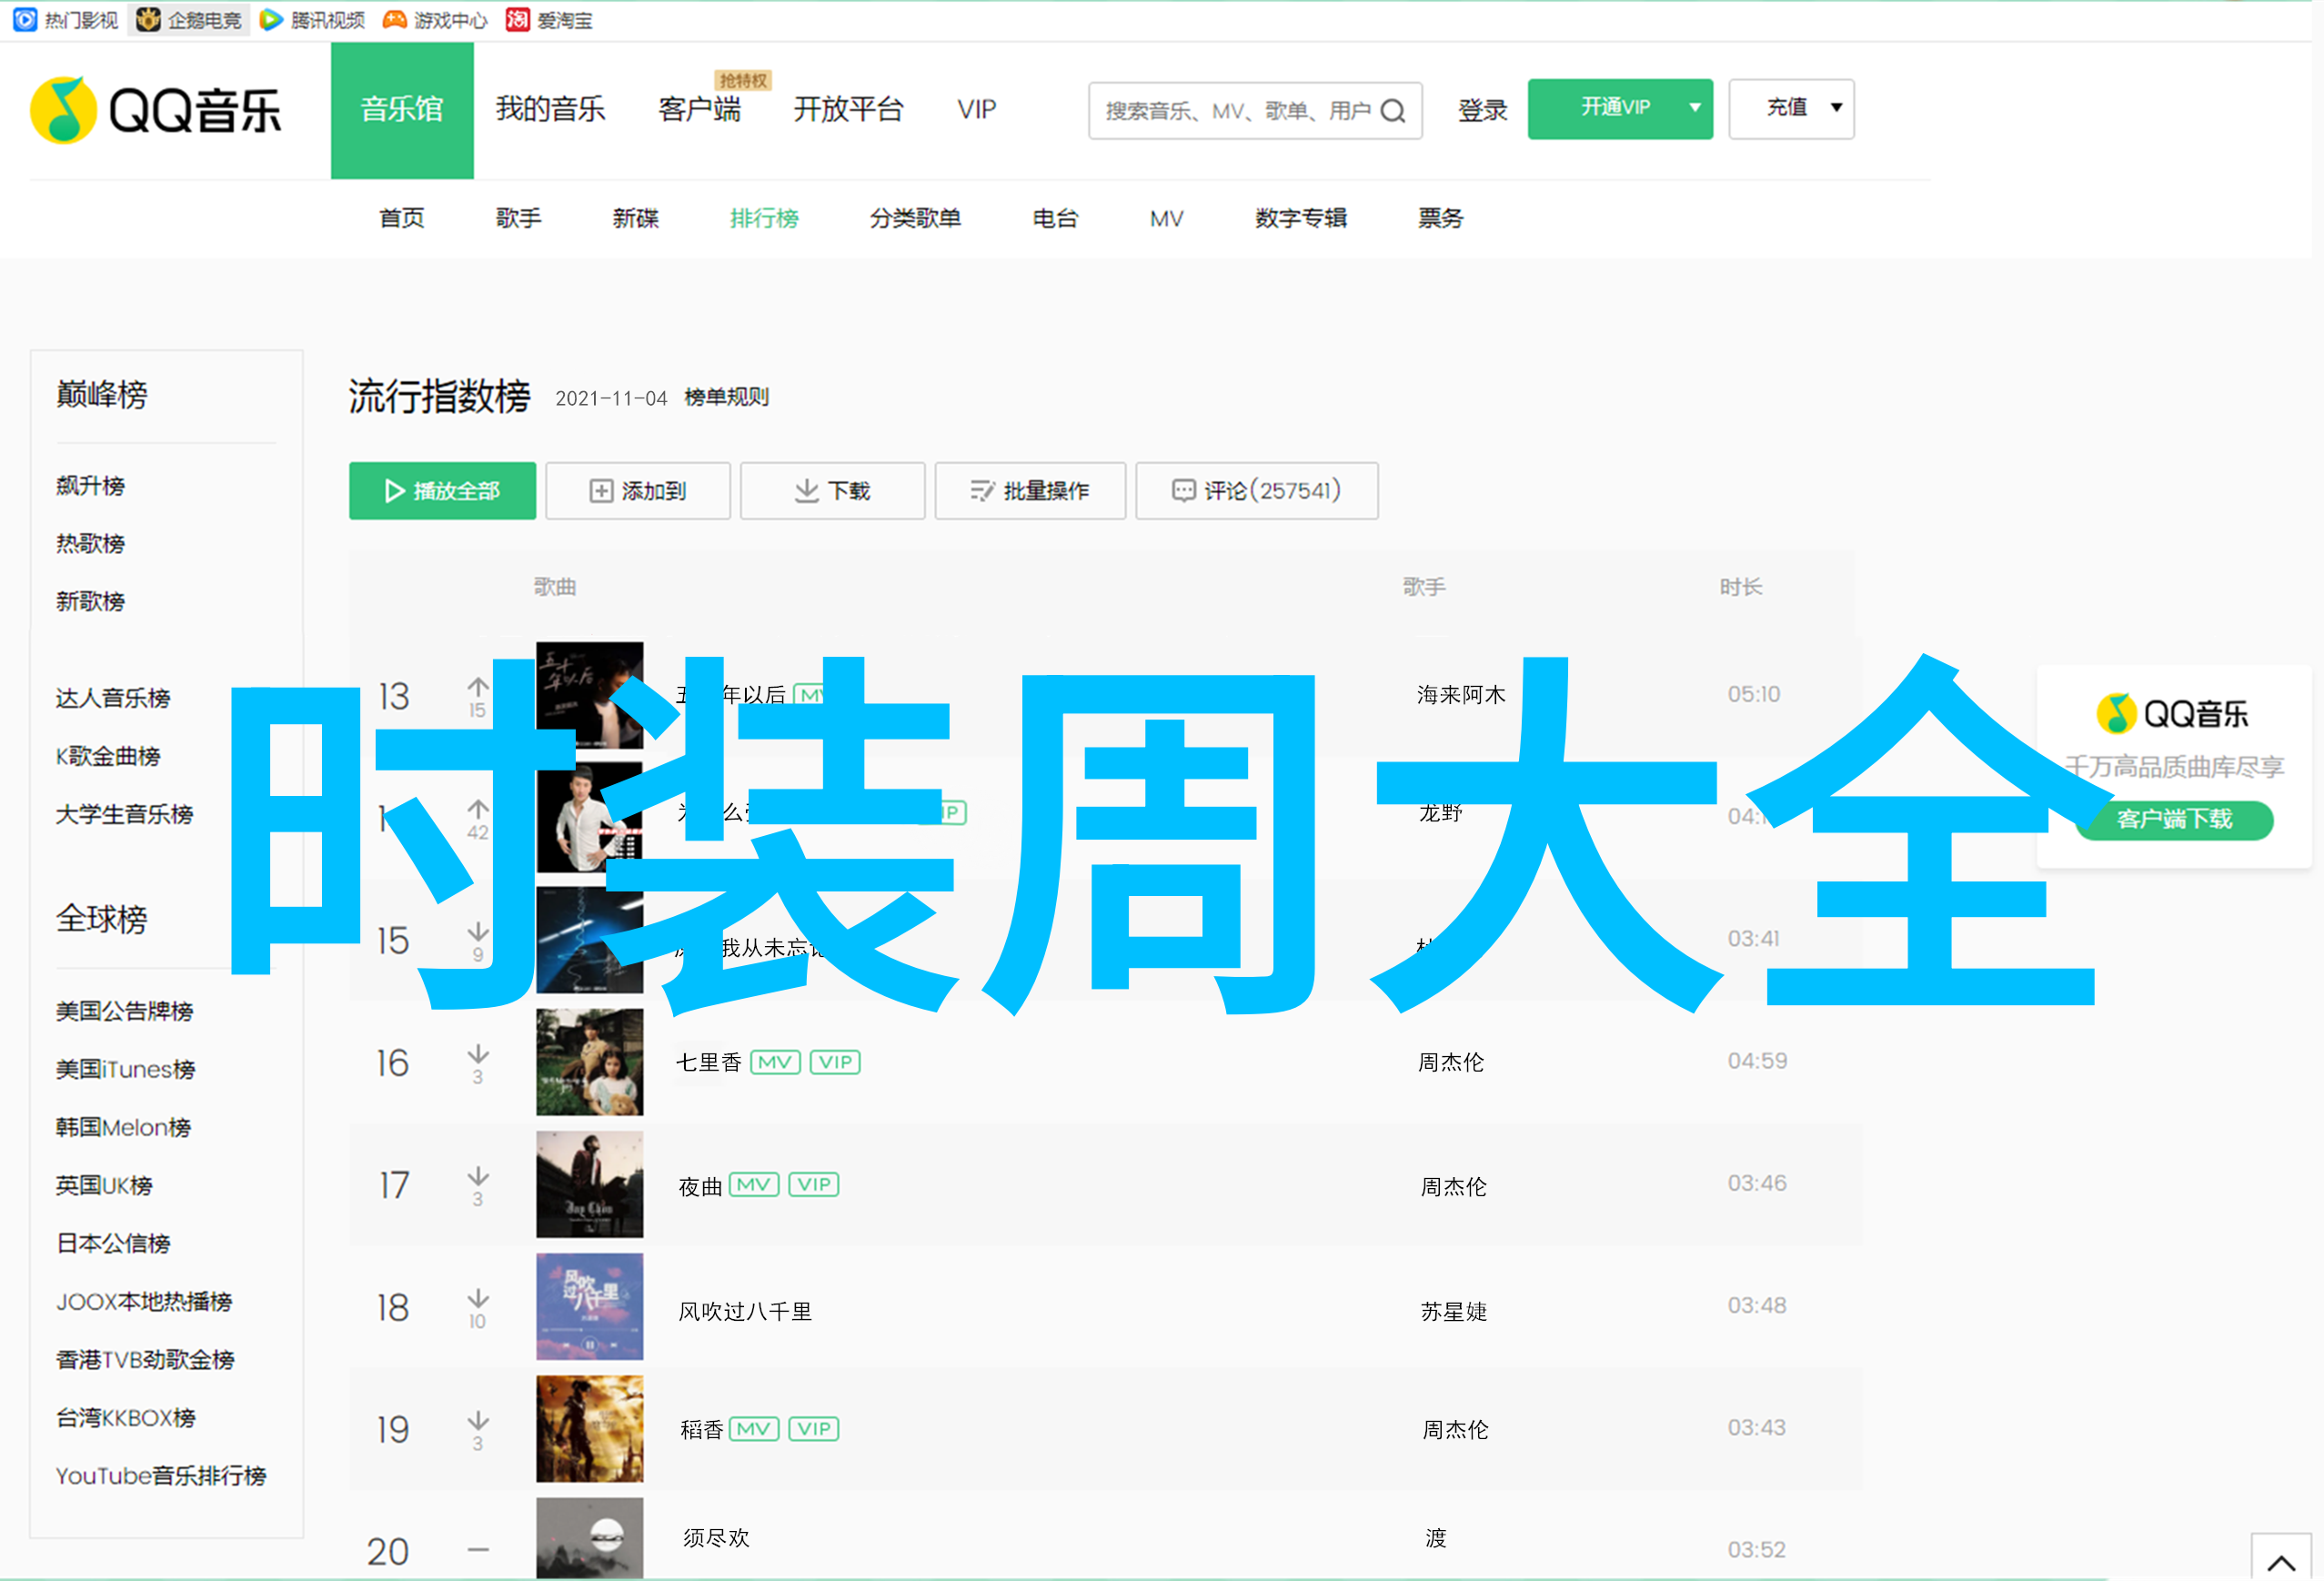Select 热歌榜 in sidebar
This screenshot has height=1581, width=2324.
(x=90, y=544)
